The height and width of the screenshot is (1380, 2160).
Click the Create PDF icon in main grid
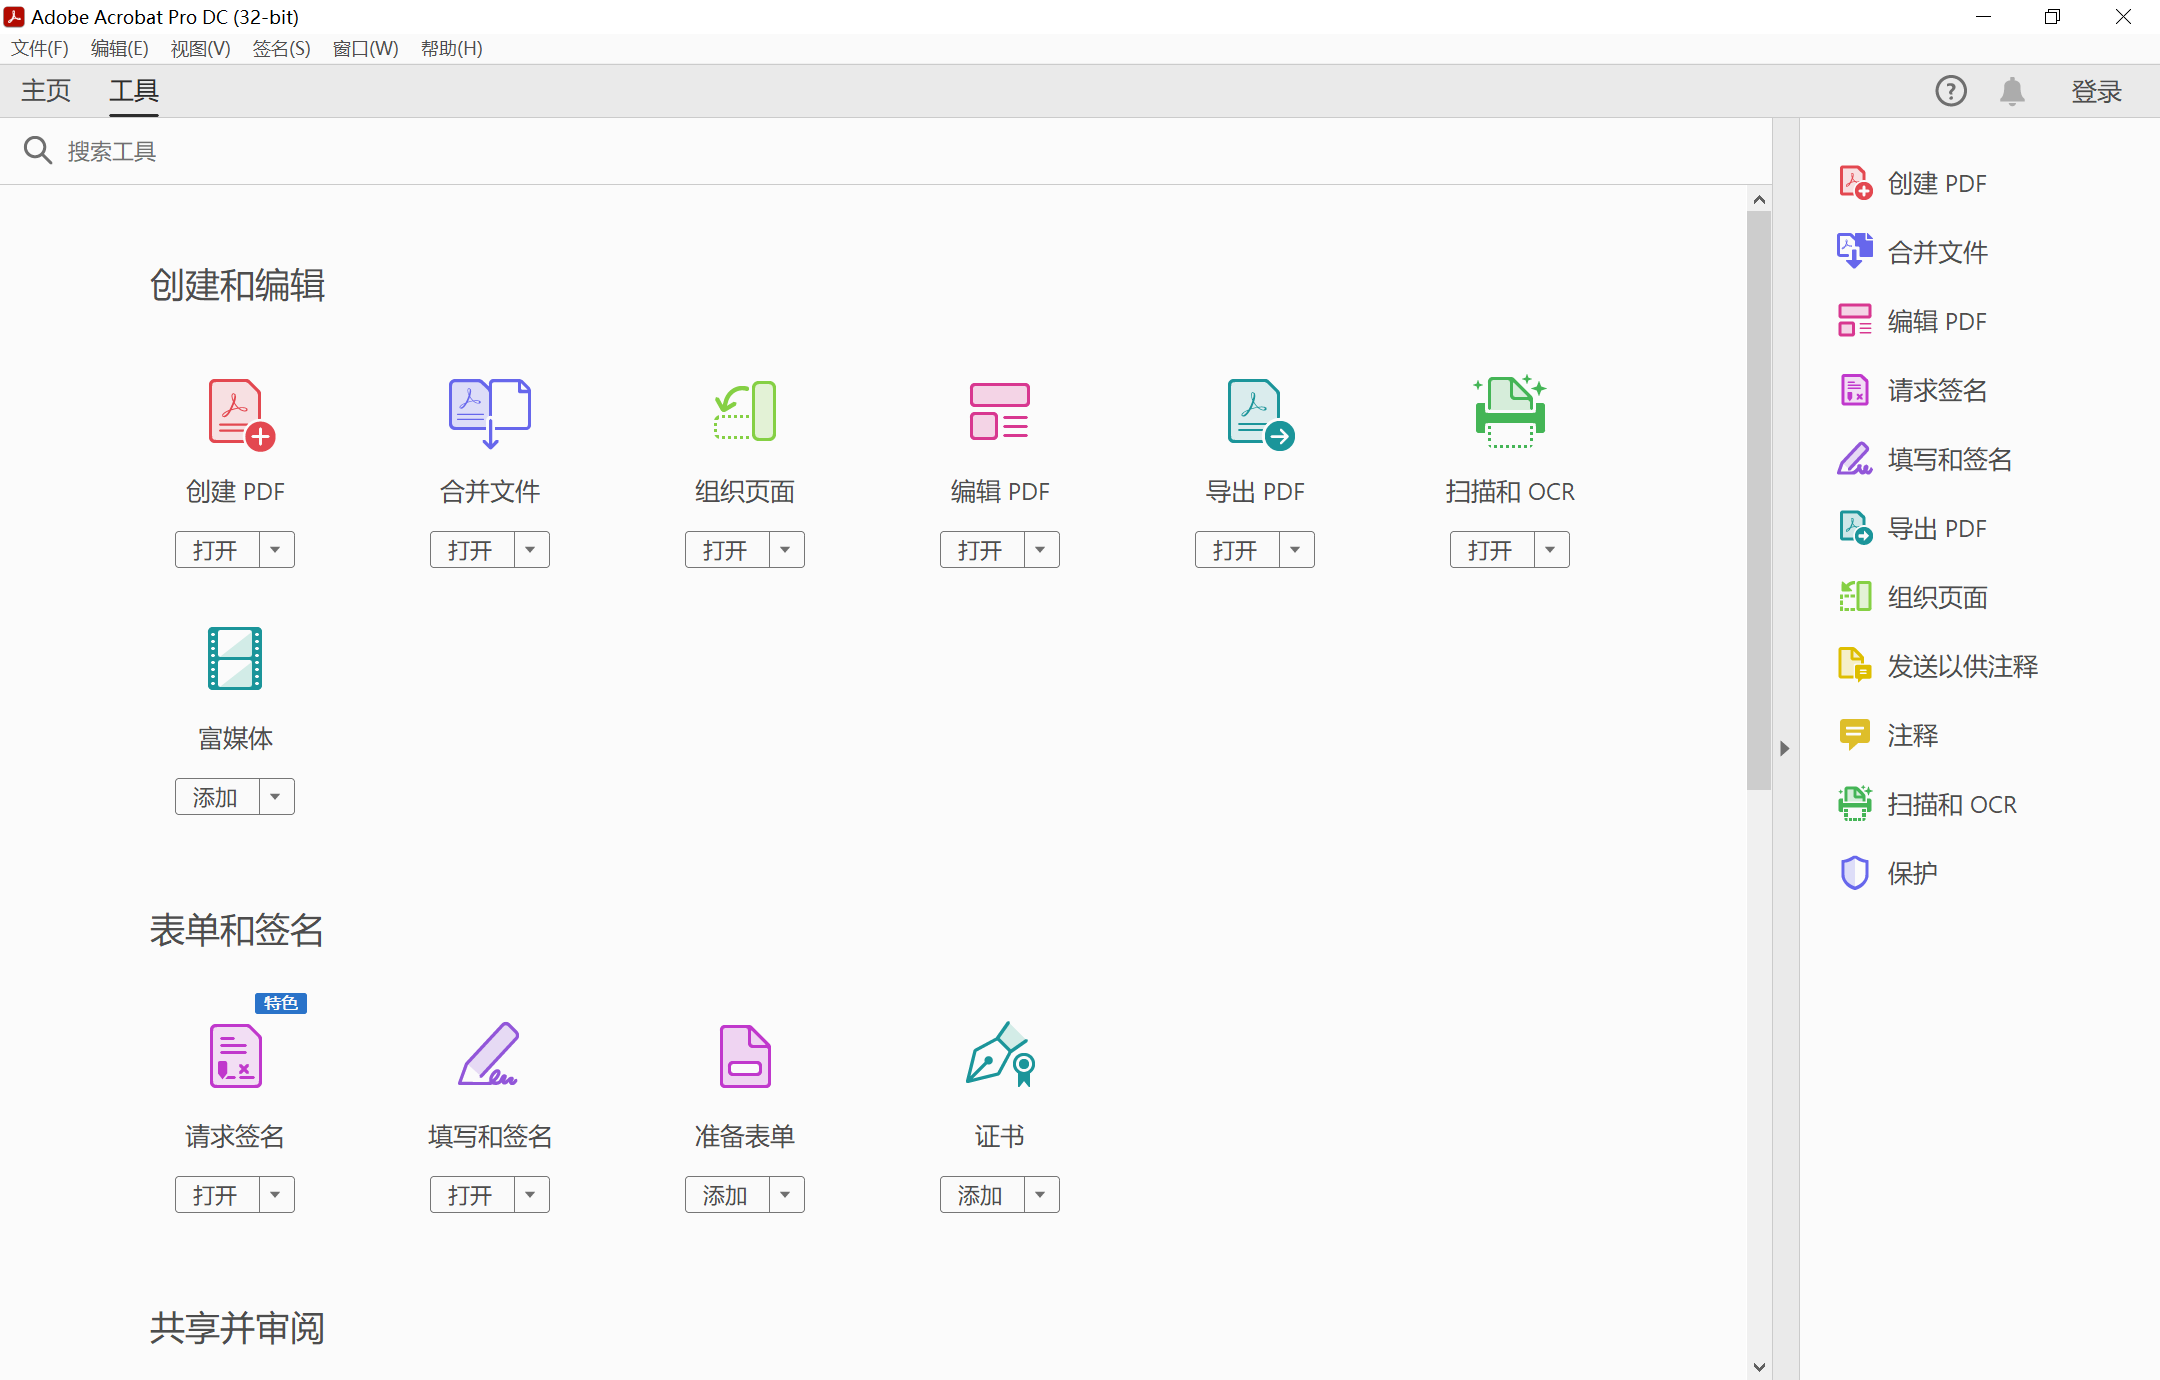coord(241,414)
